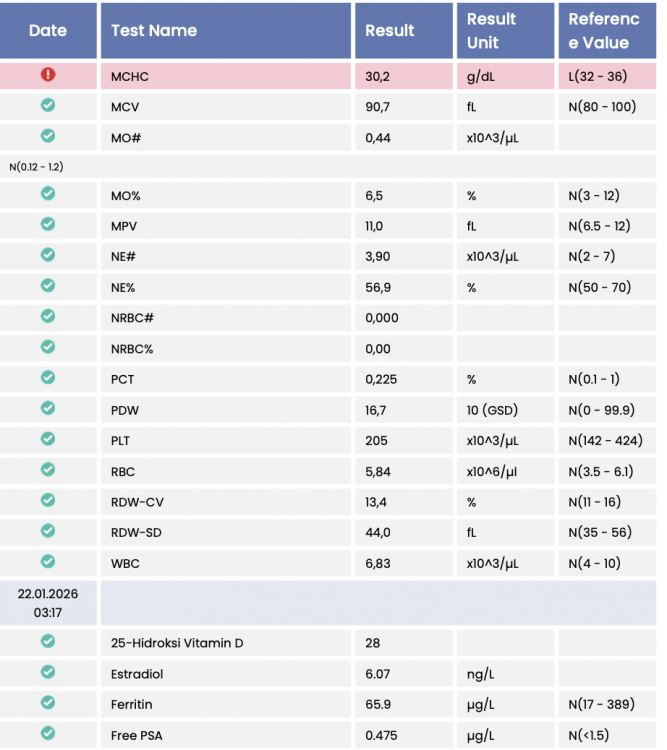Click the green check icon for MCV
Image resolution: width=667 pixels, height=750 pixels.
48,105
